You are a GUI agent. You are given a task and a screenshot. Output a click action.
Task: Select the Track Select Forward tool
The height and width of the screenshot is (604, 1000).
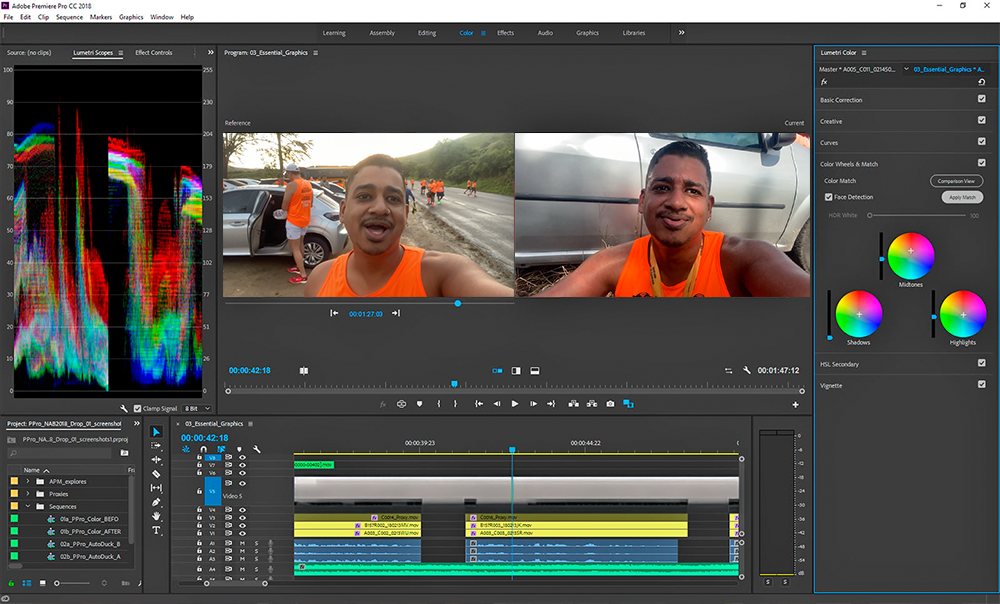point(156,446)
